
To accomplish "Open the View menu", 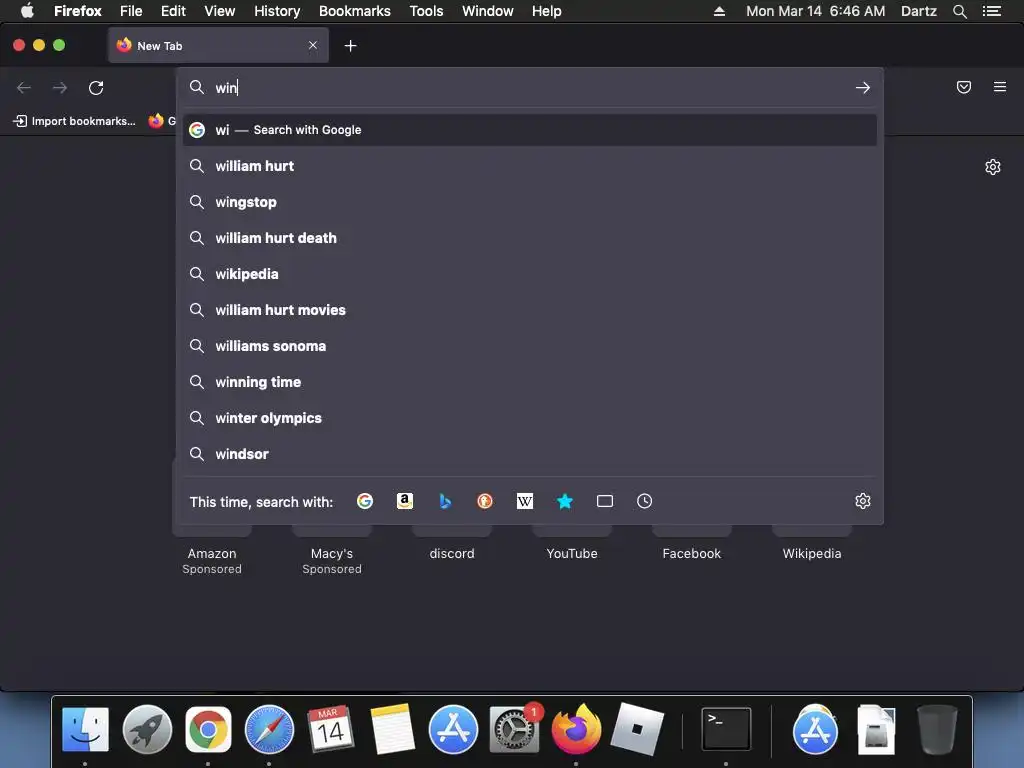I will (x=219, y=11).
